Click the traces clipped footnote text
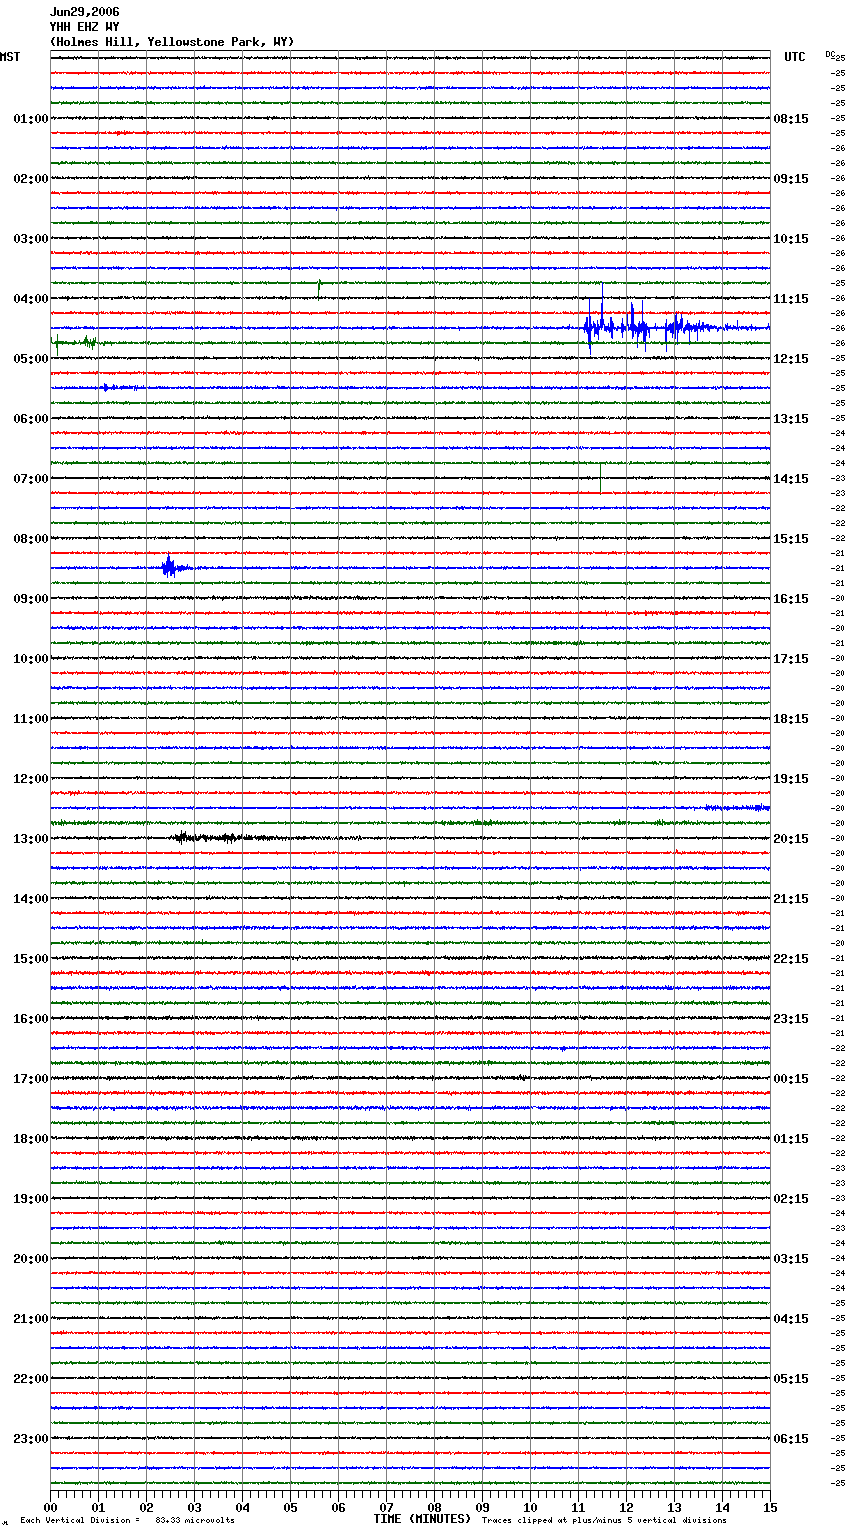This screenshot has width=850, height=1534. point(604,1520)
